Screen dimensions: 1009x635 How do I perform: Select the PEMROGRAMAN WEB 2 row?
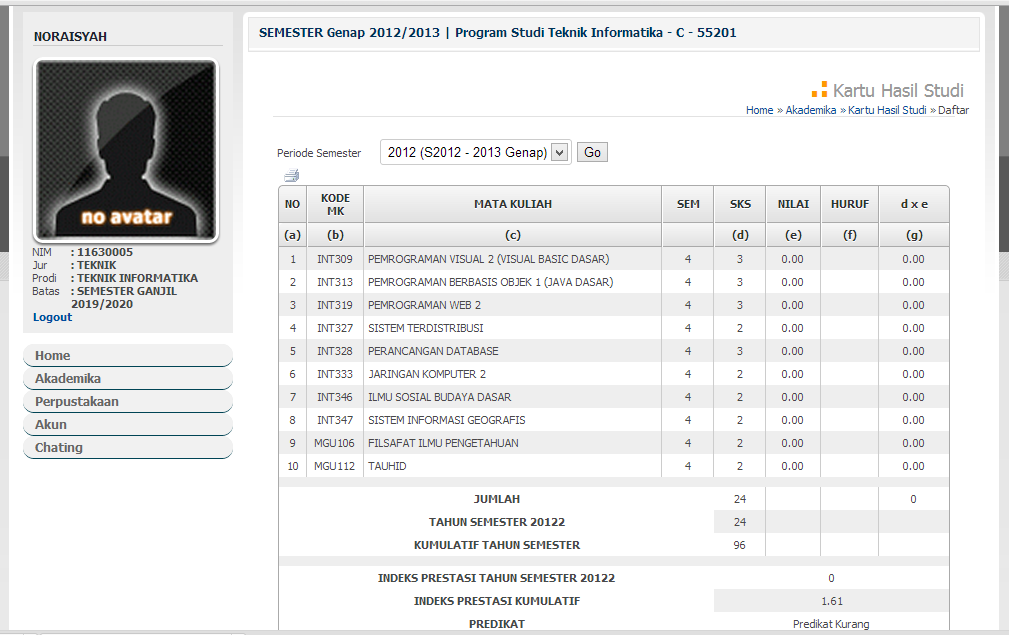[424, 305]
